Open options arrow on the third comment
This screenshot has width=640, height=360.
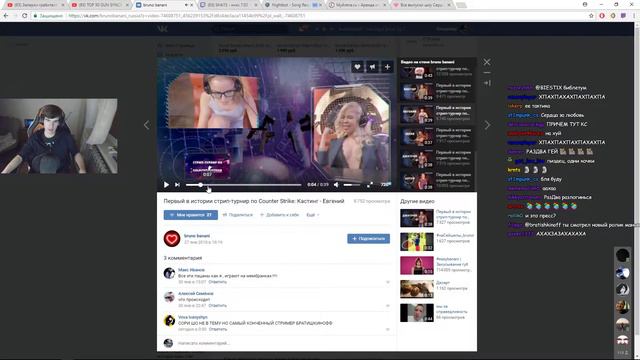click(x=388, y=329)
